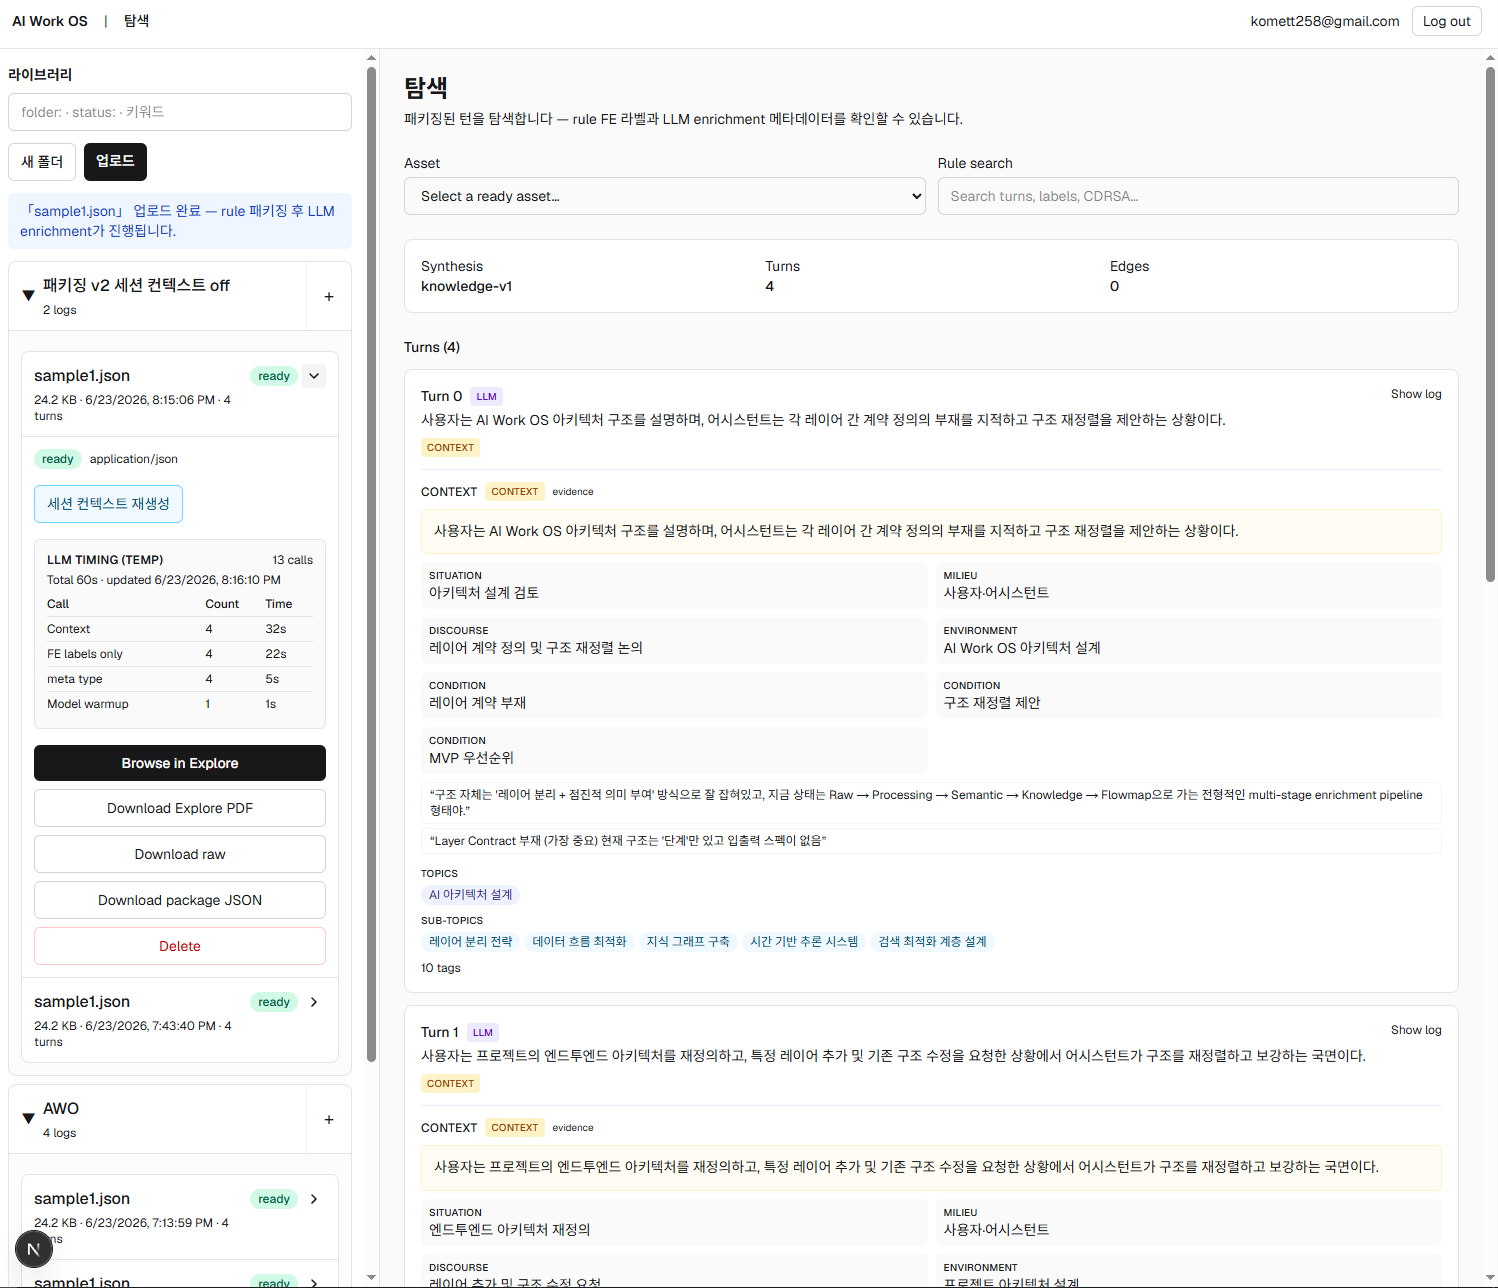Click the library panel scroll-down arrow

pyautogui.click(x=372, y=1277)
